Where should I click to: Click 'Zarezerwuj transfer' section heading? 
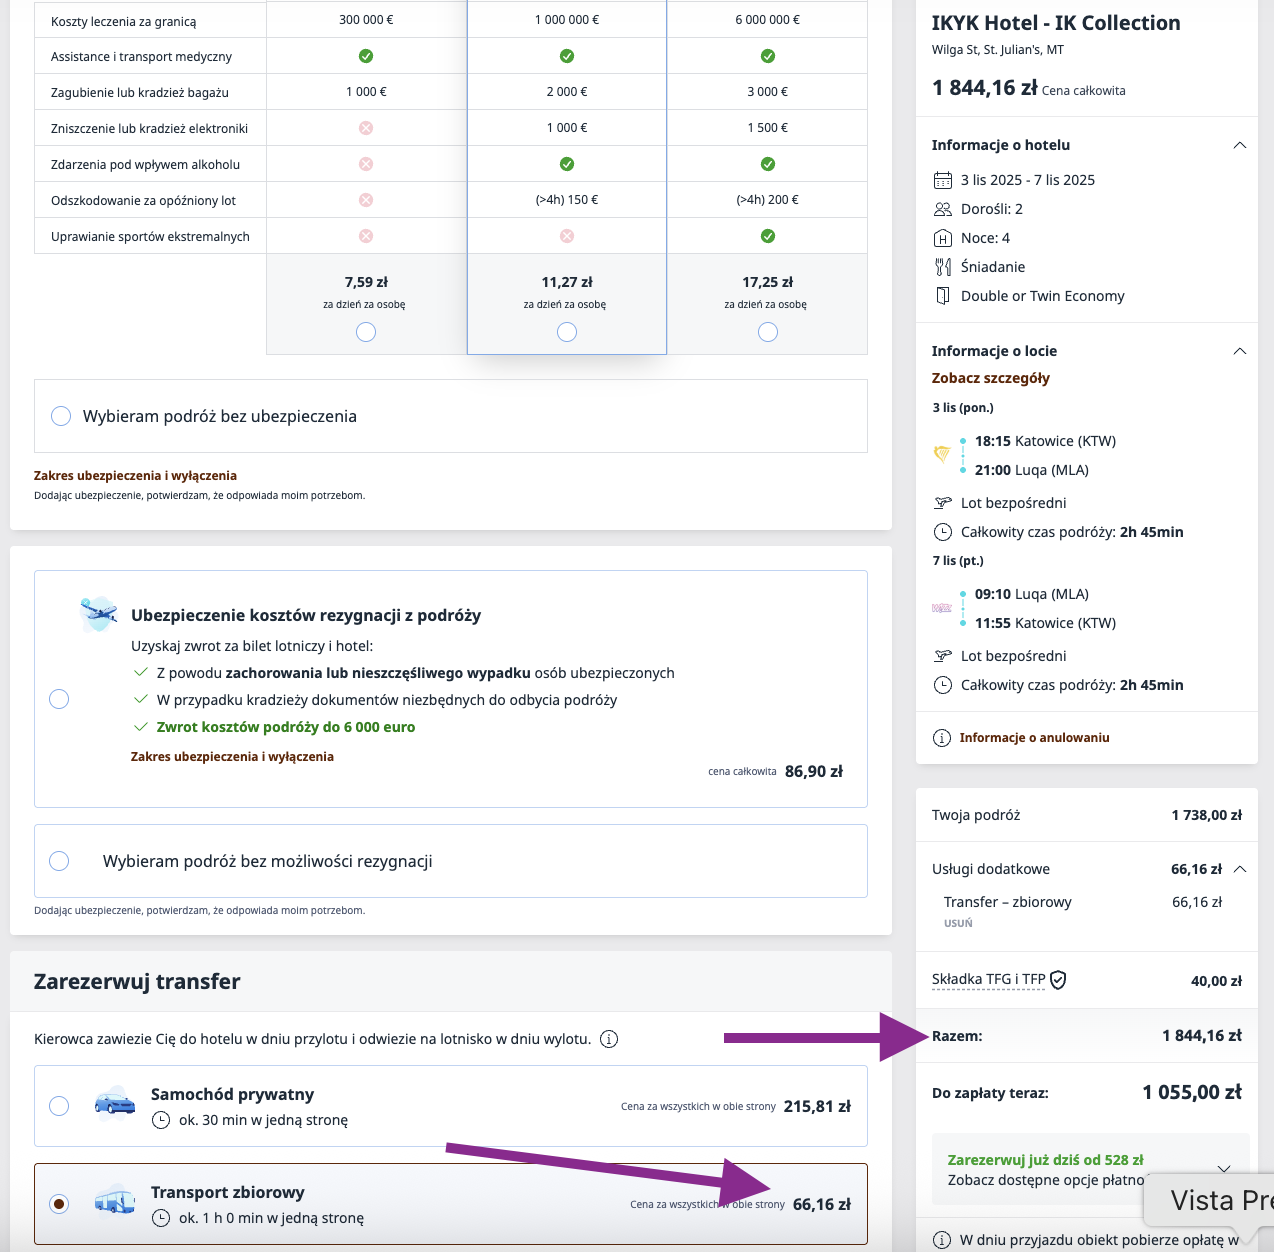coord(137,982)
